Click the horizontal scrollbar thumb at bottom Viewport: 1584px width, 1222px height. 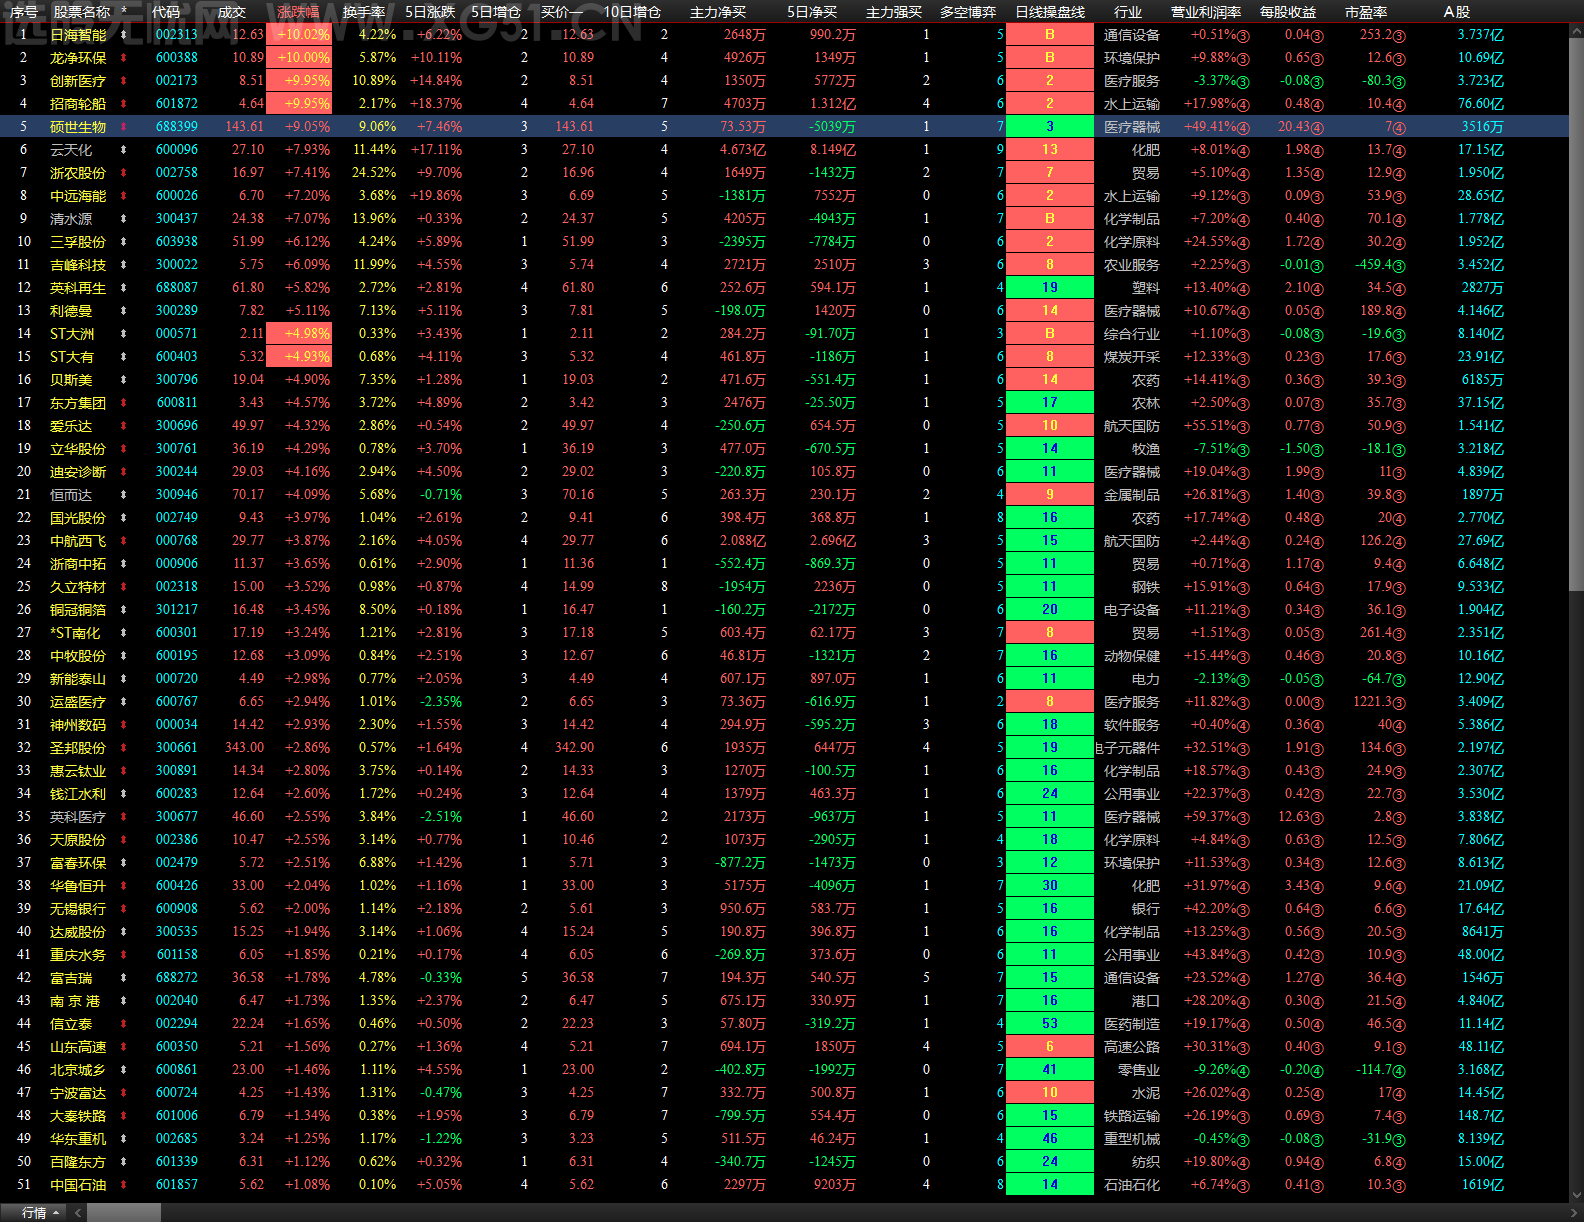point(124,1212)
